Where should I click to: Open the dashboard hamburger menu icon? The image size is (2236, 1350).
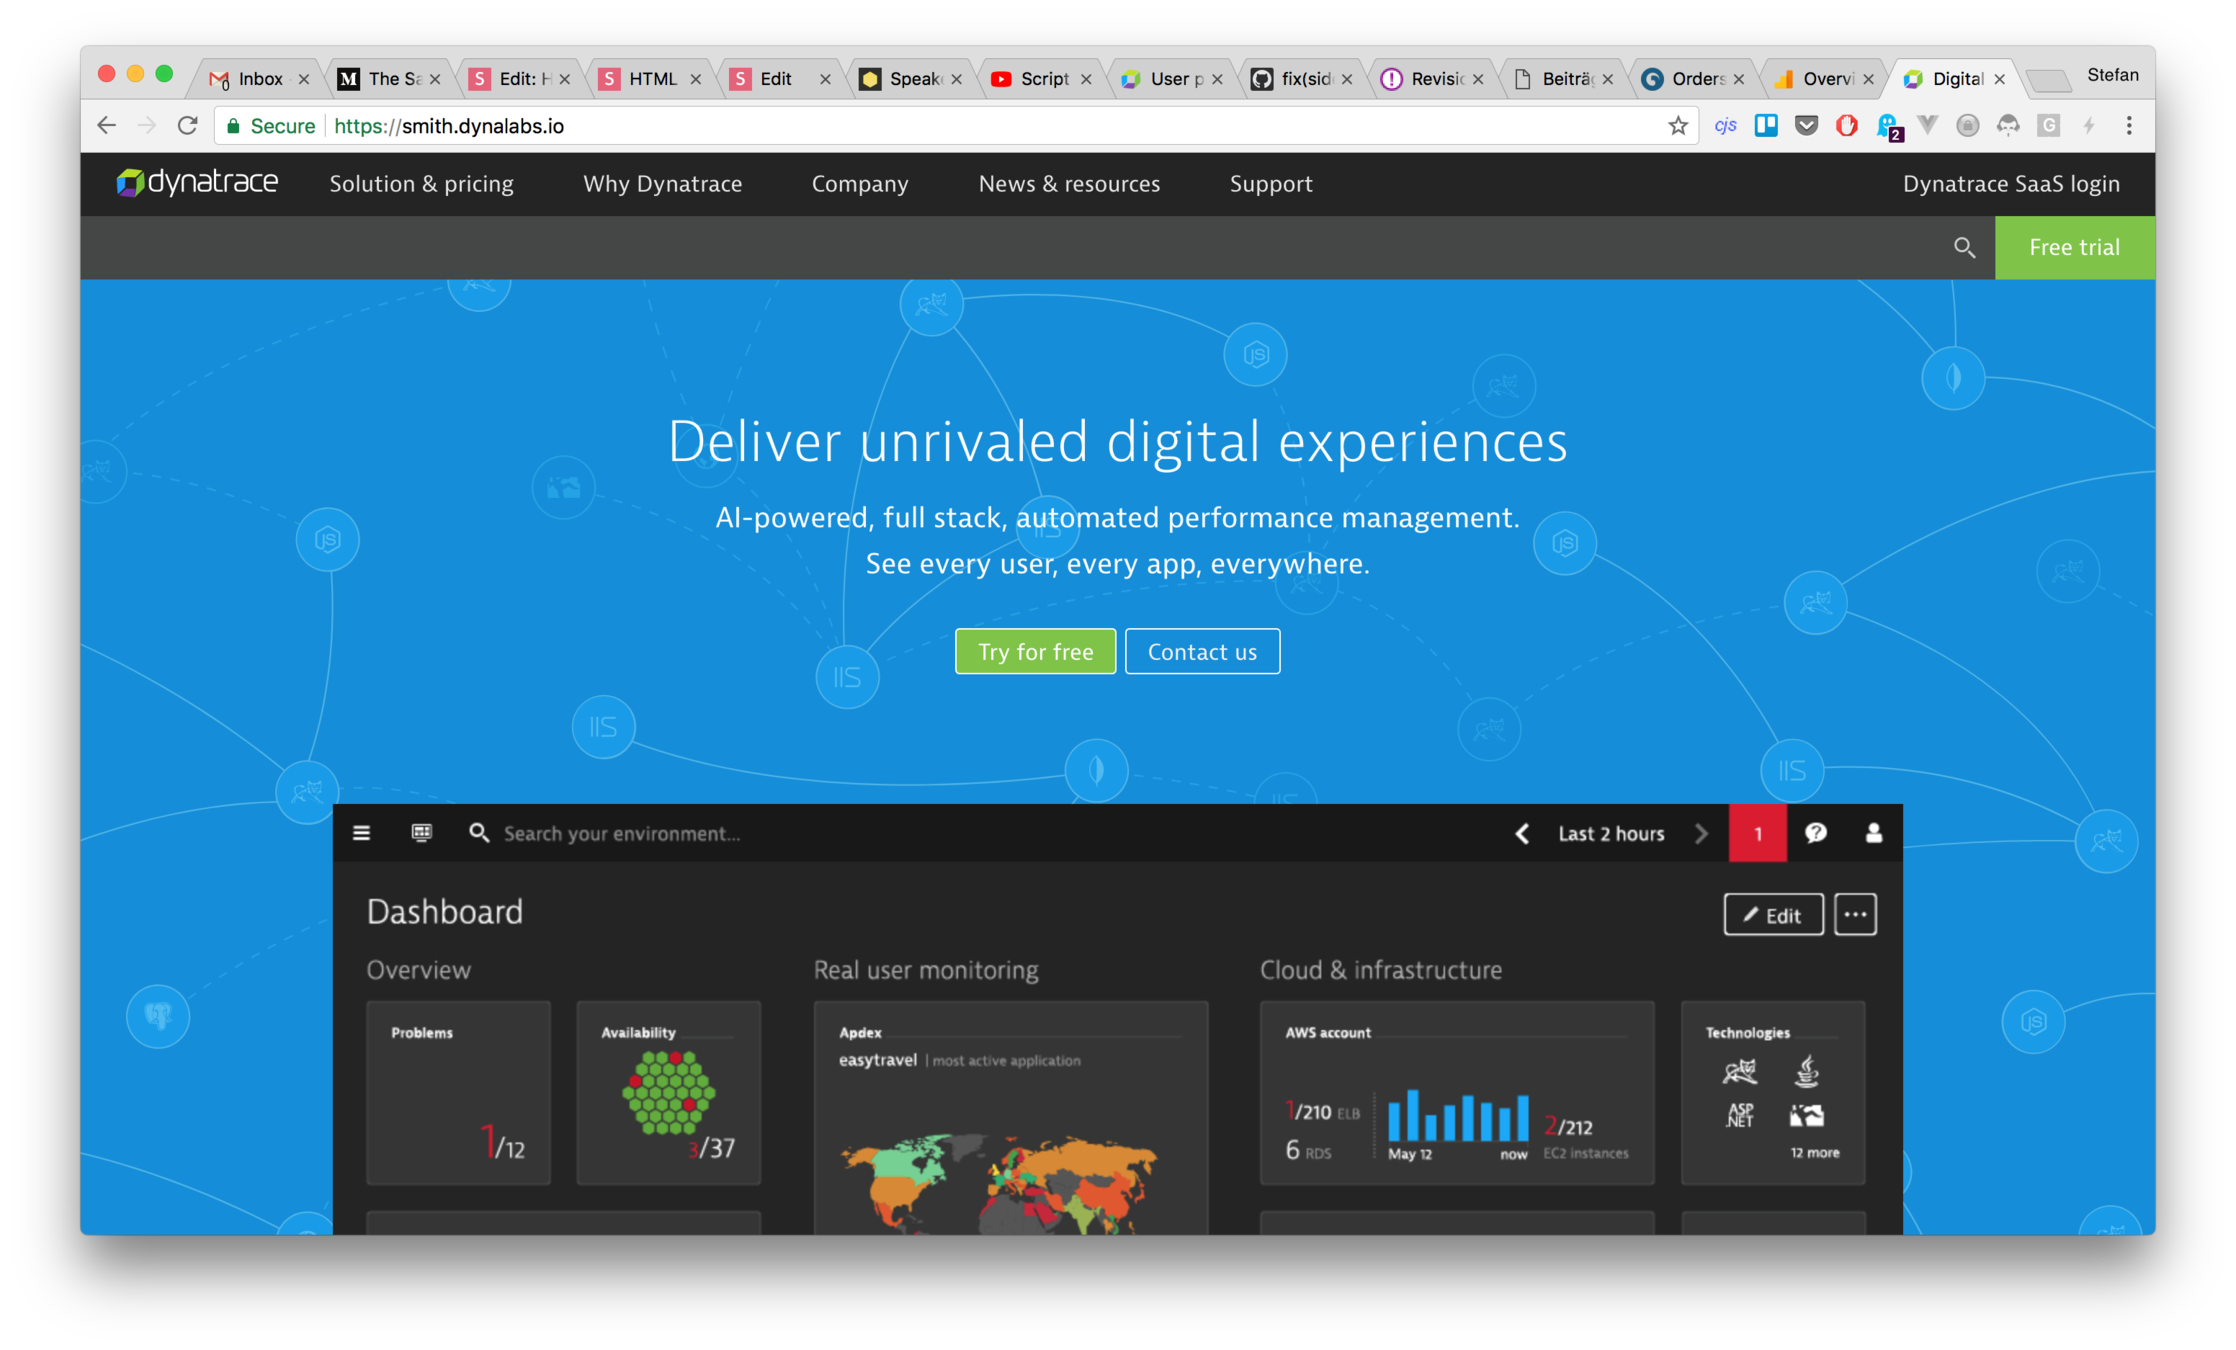362,833
